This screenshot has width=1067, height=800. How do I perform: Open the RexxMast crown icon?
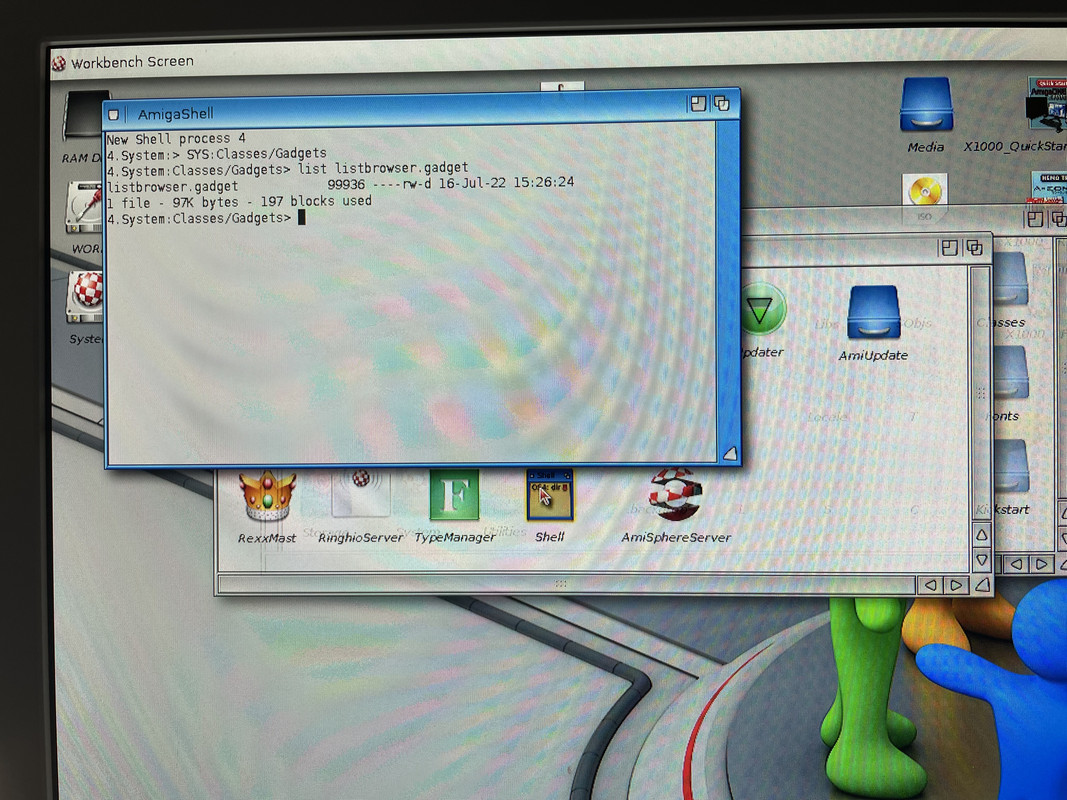coord(267,497)
